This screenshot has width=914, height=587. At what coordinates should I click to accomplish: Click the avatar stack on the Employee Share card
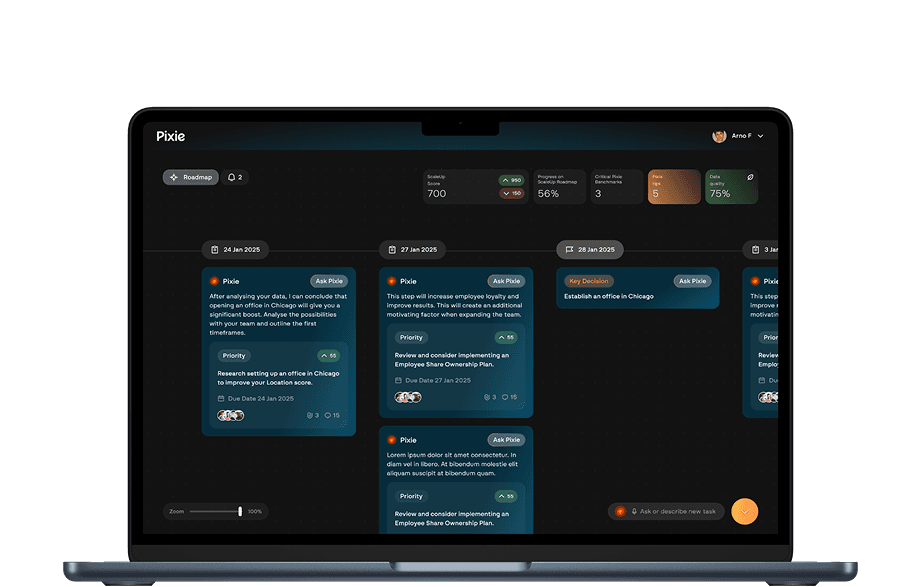(407, 396)
